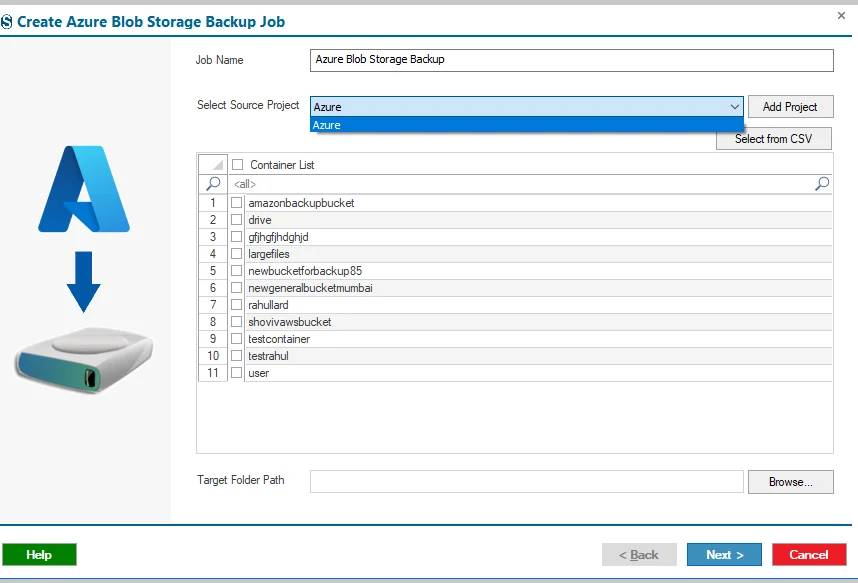Check the testrahul checkbox
Screen dimensions: 858x583
point(236,356)
